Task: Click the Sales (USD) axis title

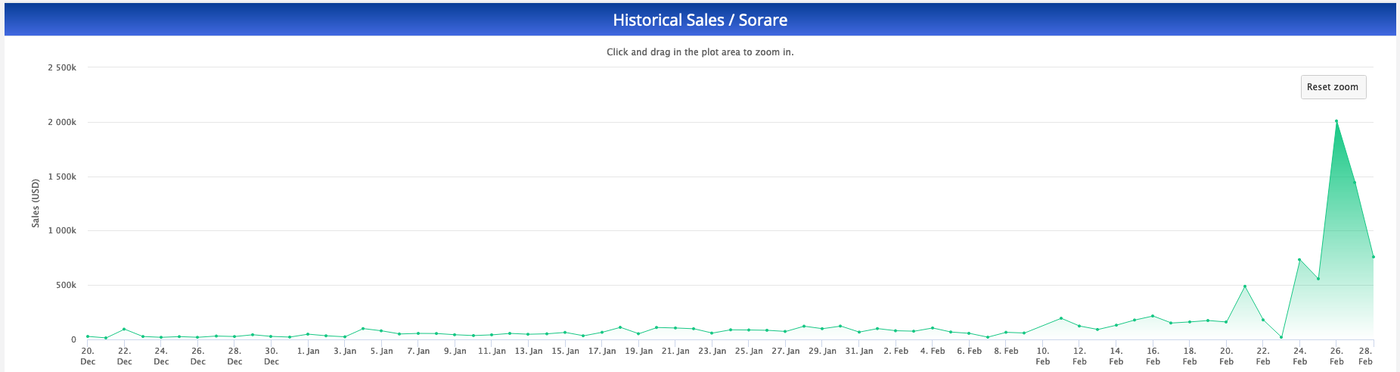Action: (36, 203)
